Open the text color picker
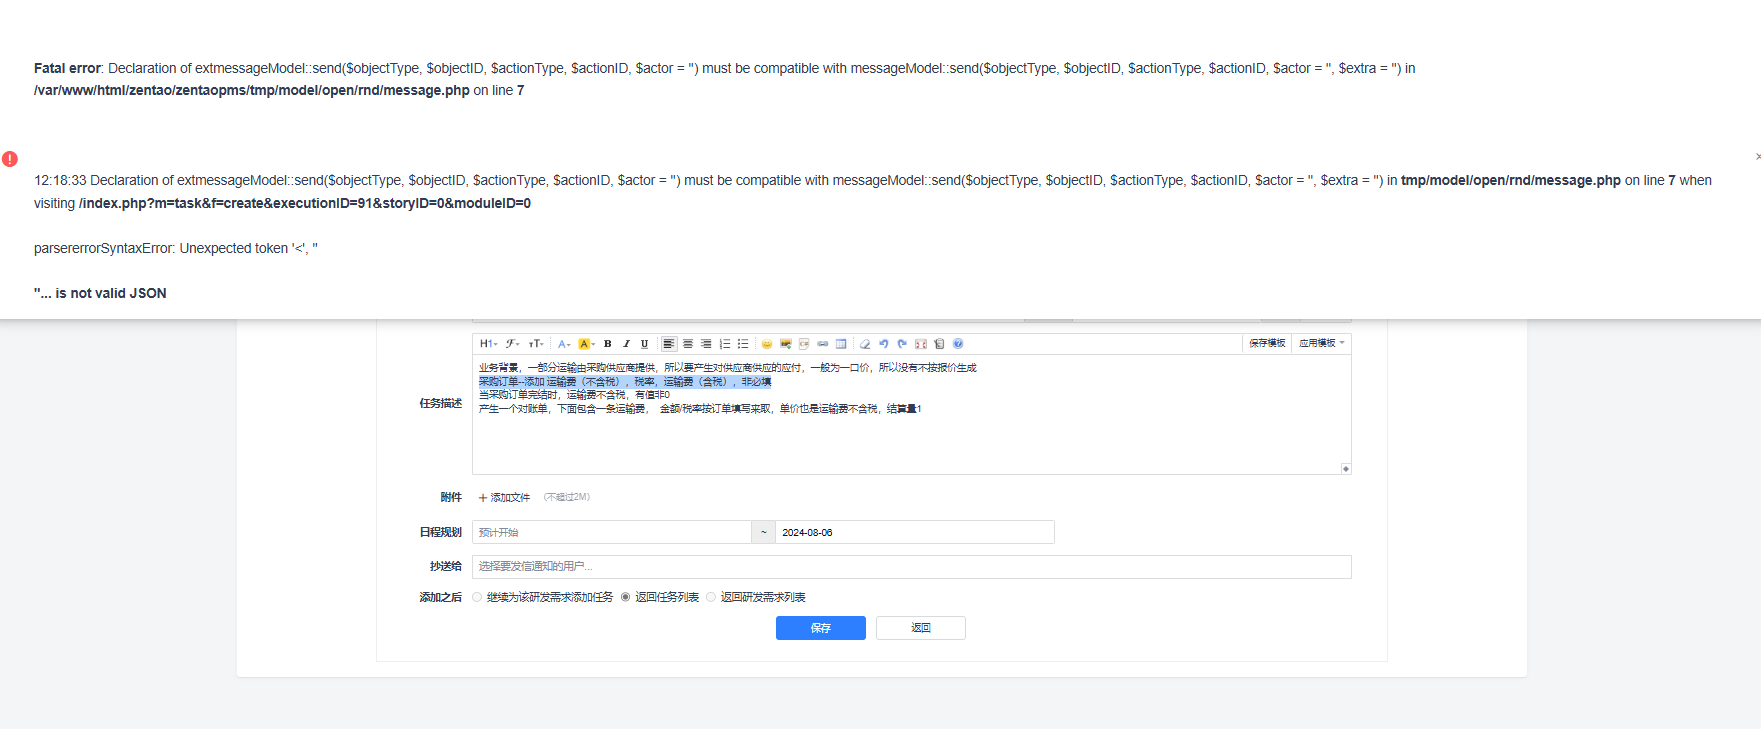The width and height of the screenshot is (1761, 729). click(x=564, y=344)
